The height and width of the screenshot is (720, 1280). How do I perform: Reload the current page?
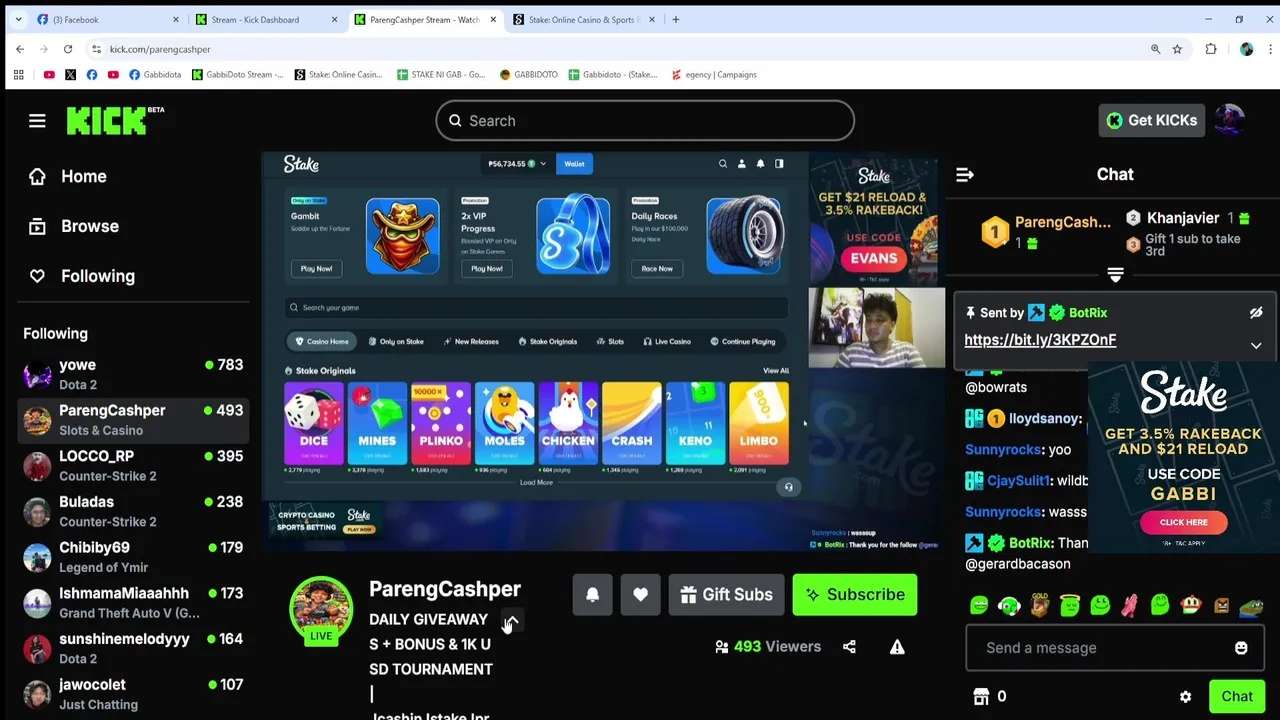(68, 49)
